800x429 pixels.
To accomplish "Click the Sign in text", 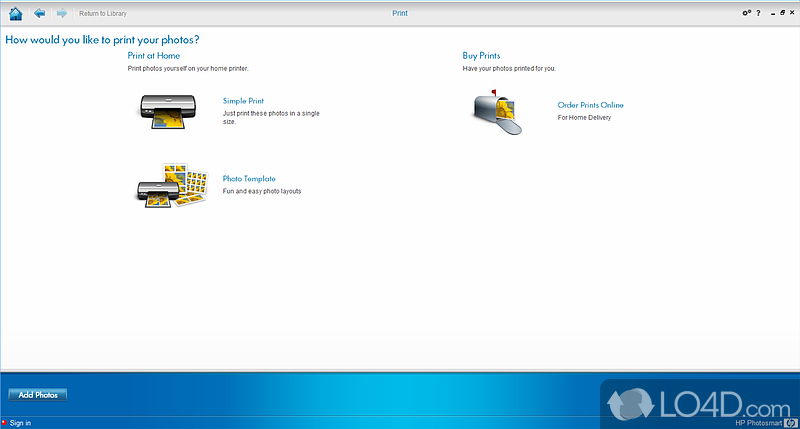I will [x=20, y=423].
